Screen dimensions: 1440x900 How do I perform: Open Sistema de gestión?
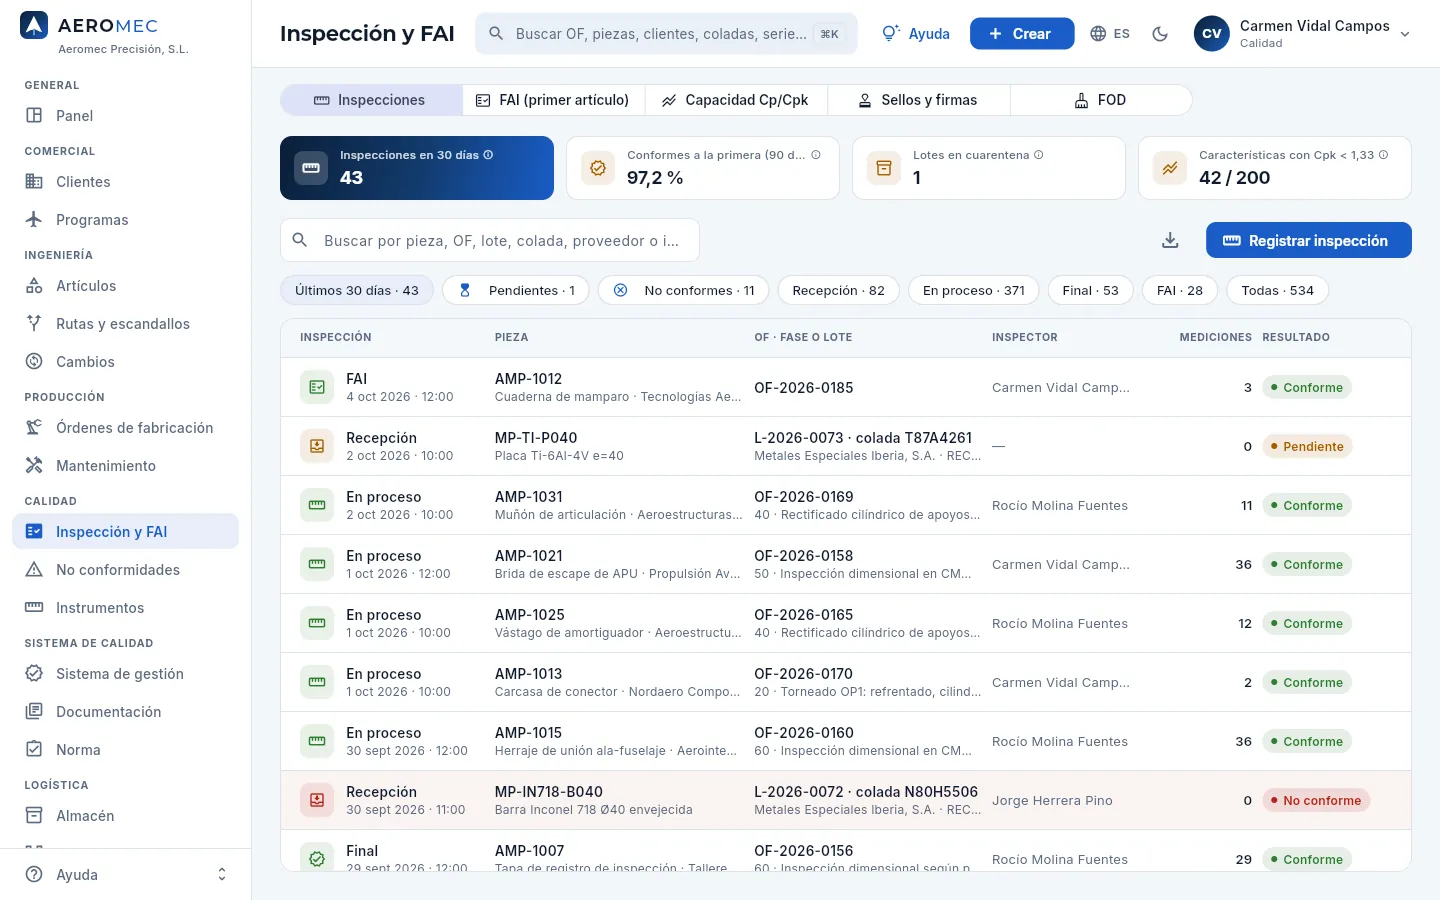click(125, 674)
